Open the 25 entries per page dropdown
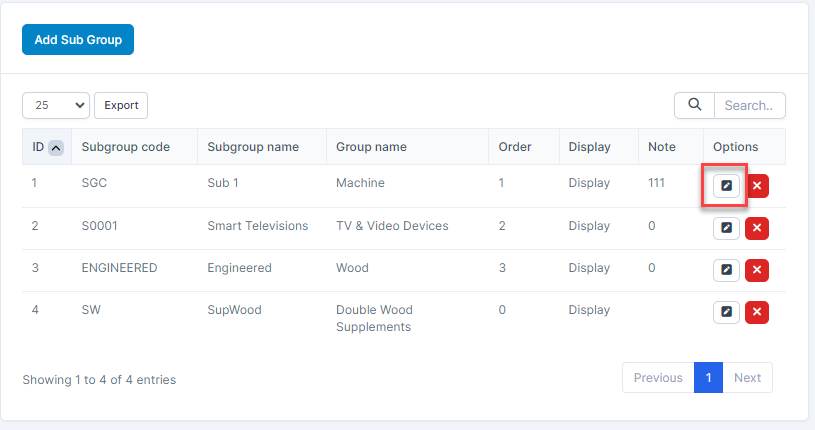 [x=56, y=105]
